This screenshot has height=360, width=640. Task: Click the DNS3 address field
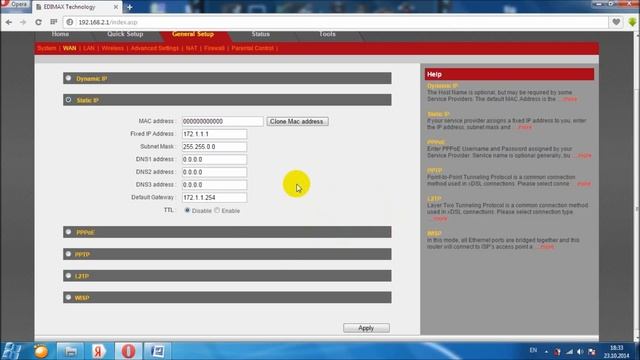point(214,184)
